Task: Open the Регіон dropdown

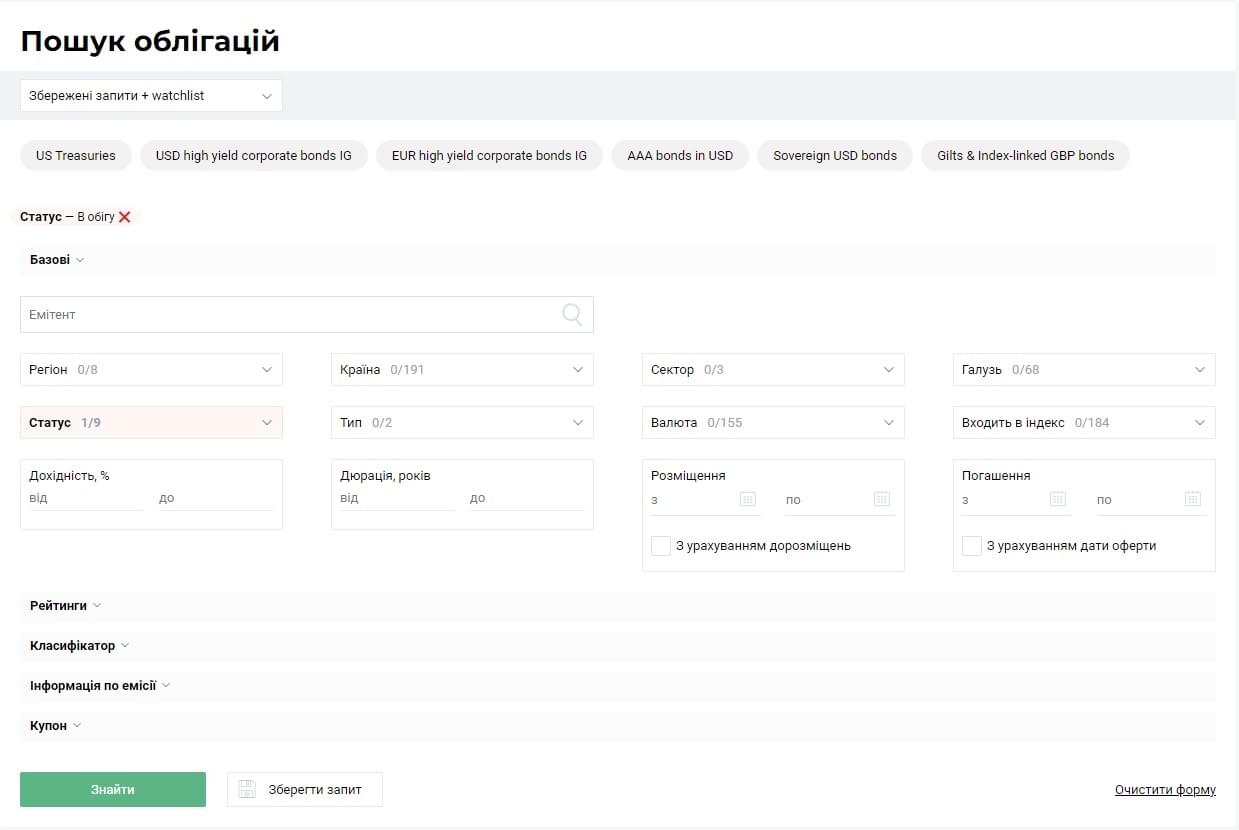Action: (x=151, y=370)
